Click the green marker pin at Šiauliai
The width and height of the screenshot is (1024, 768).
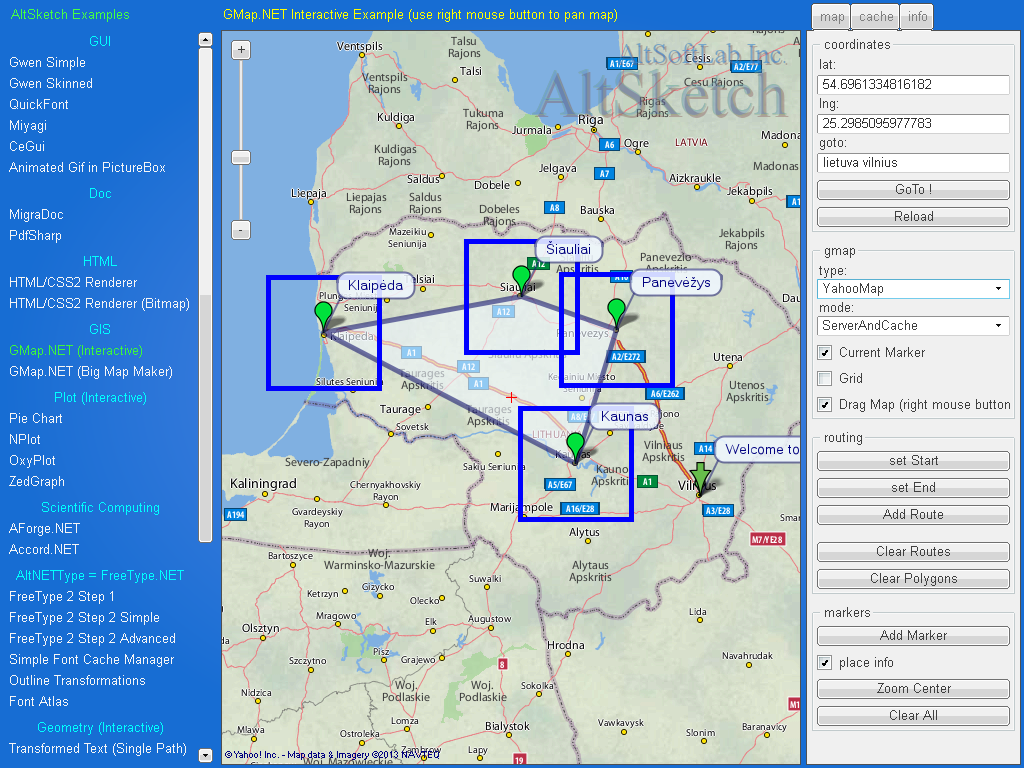coord(521,278)
